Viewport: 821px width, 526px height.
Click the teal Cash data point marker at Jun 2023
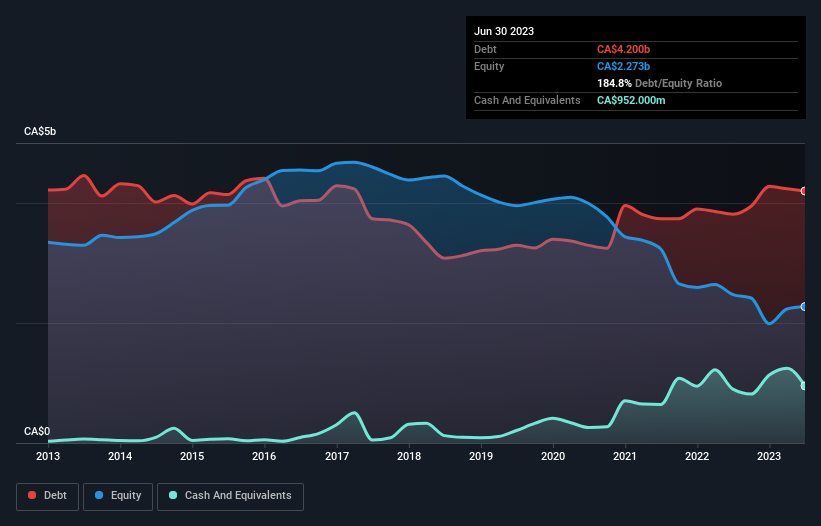(x=804, y=386)
